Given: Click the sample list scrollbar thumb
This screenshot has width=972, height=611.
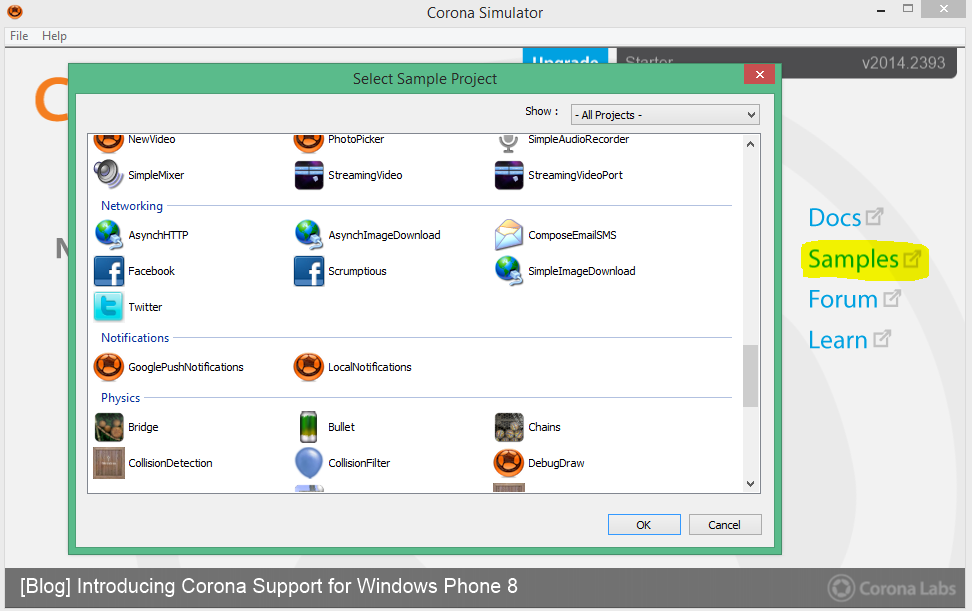Looking at the screenshot, I should (x=750, y=376).
